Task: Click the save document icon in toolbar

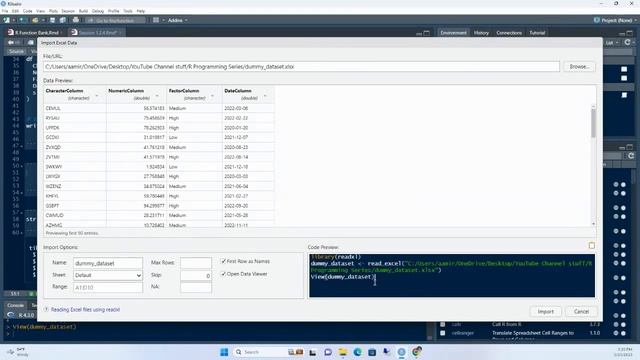Action: [52, 20]
